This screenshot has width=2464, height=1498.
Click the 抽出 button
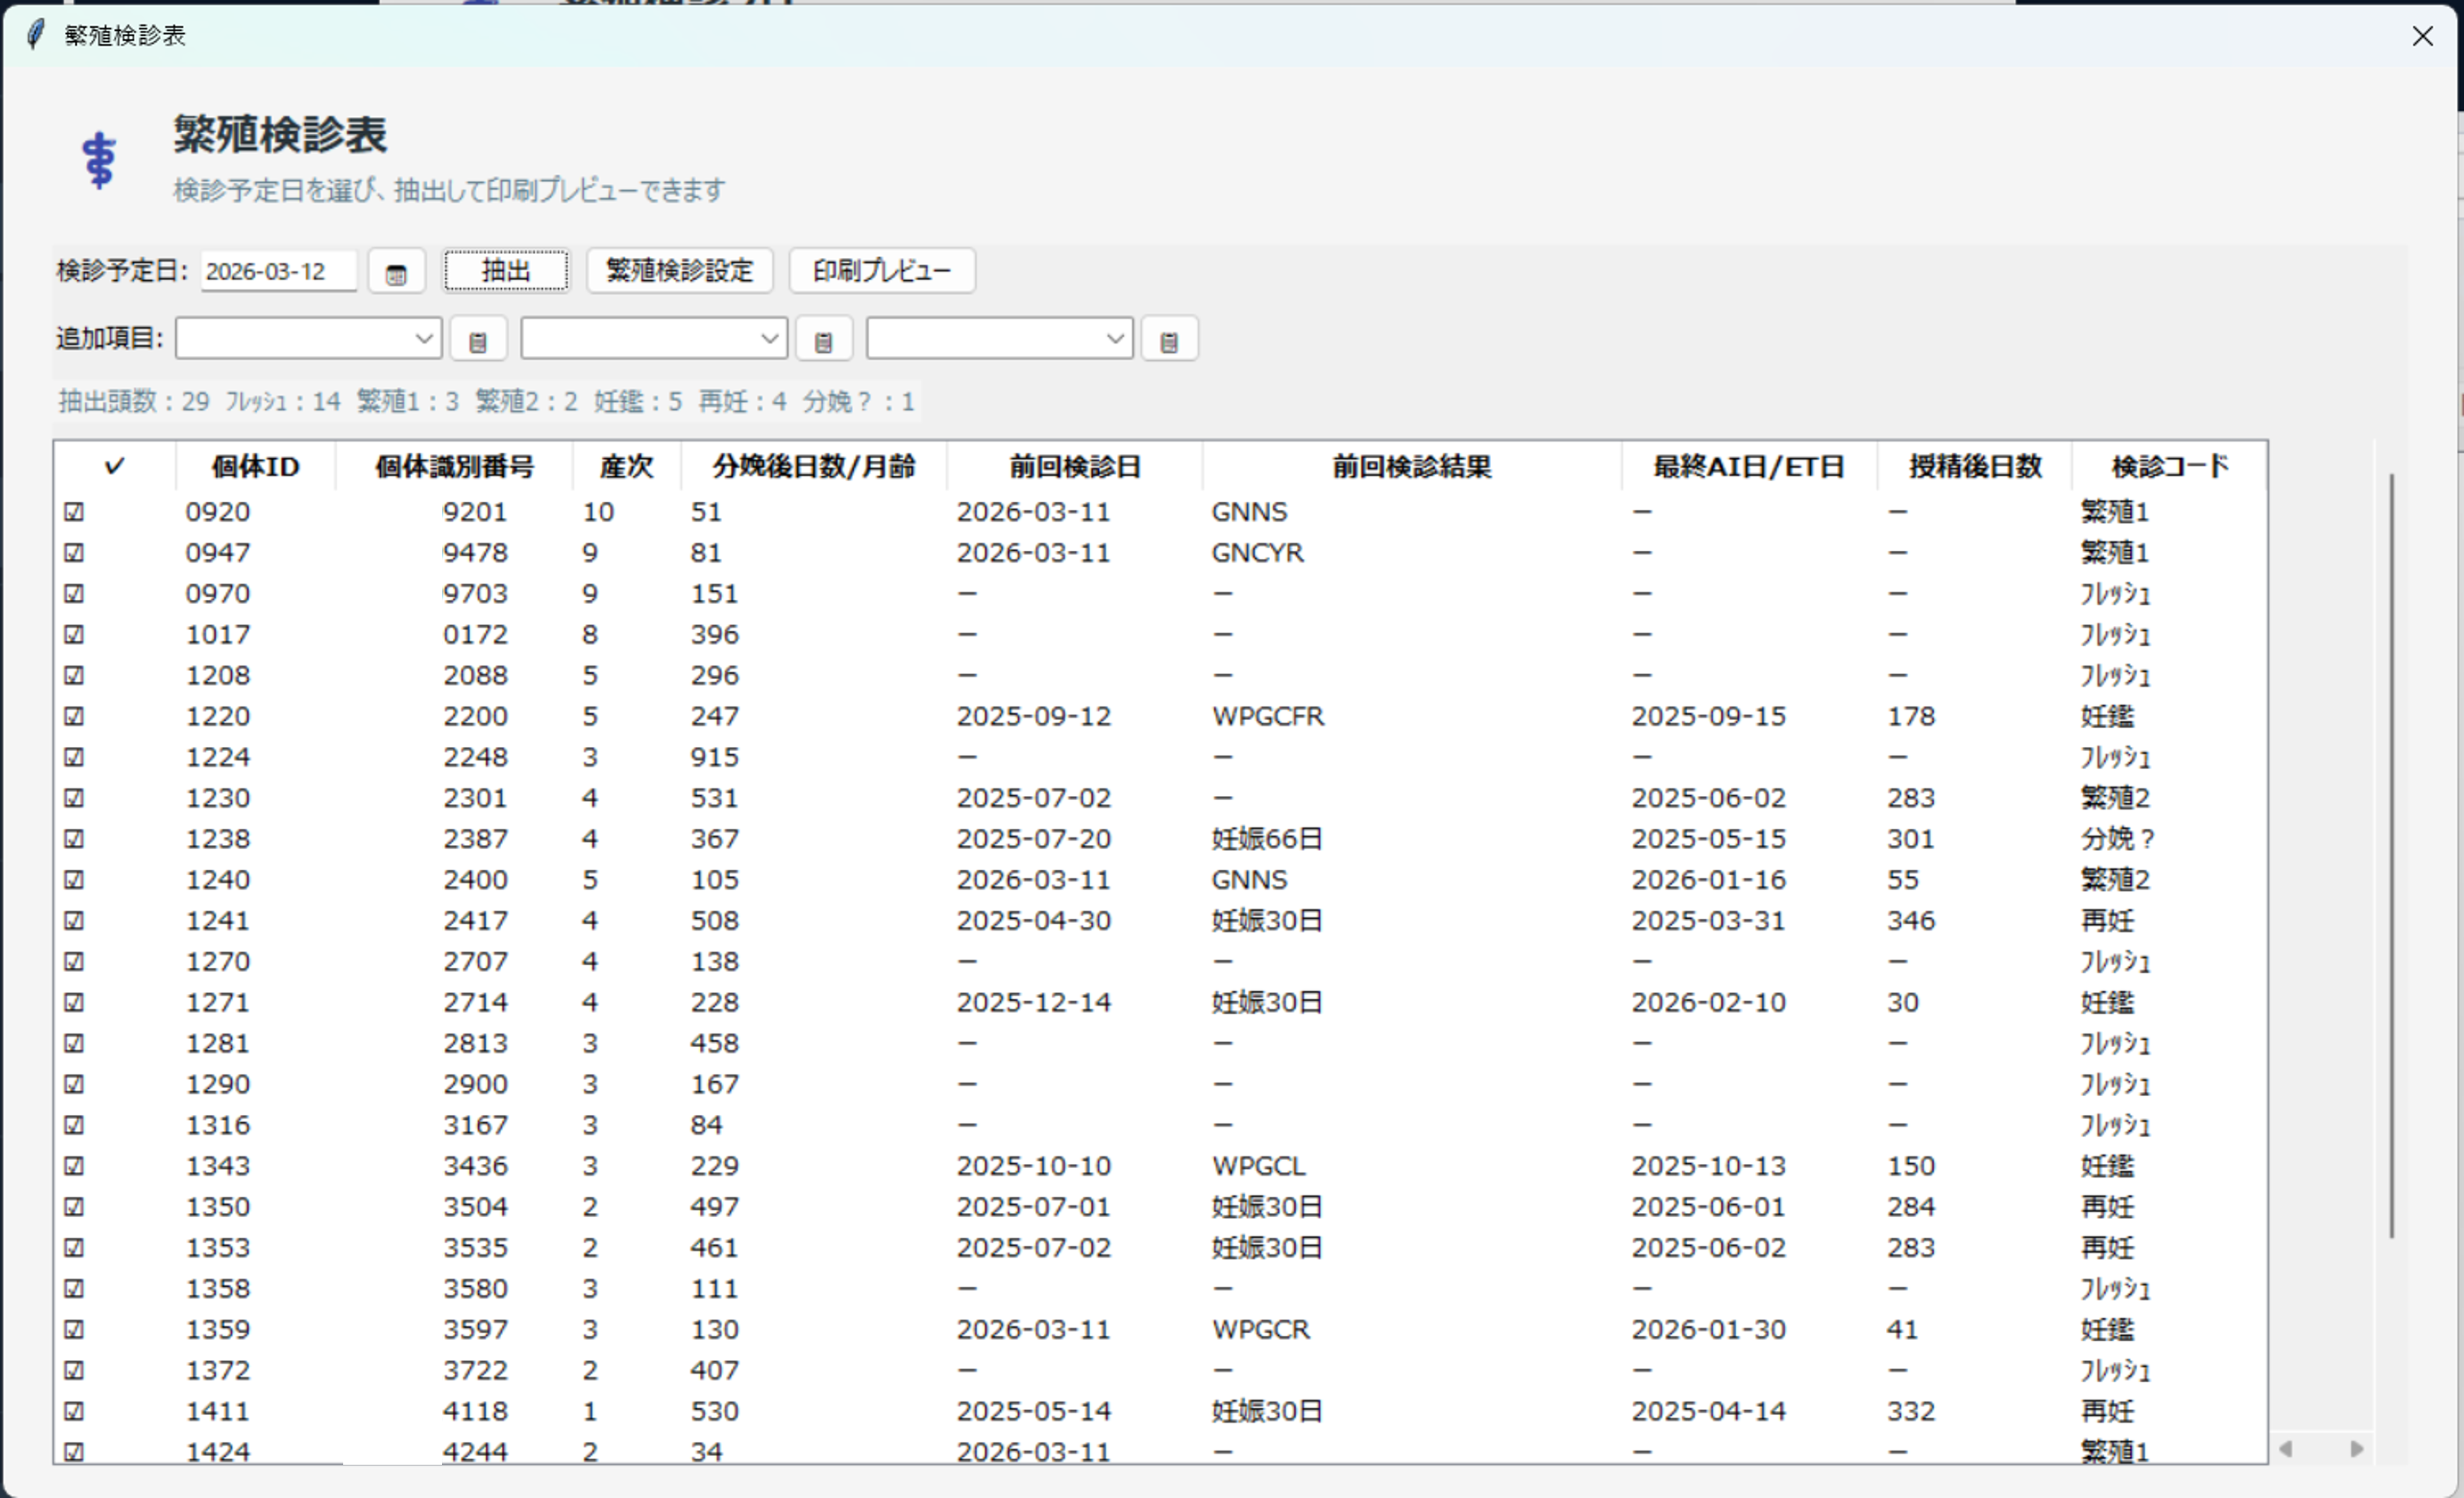coord(506,271)
